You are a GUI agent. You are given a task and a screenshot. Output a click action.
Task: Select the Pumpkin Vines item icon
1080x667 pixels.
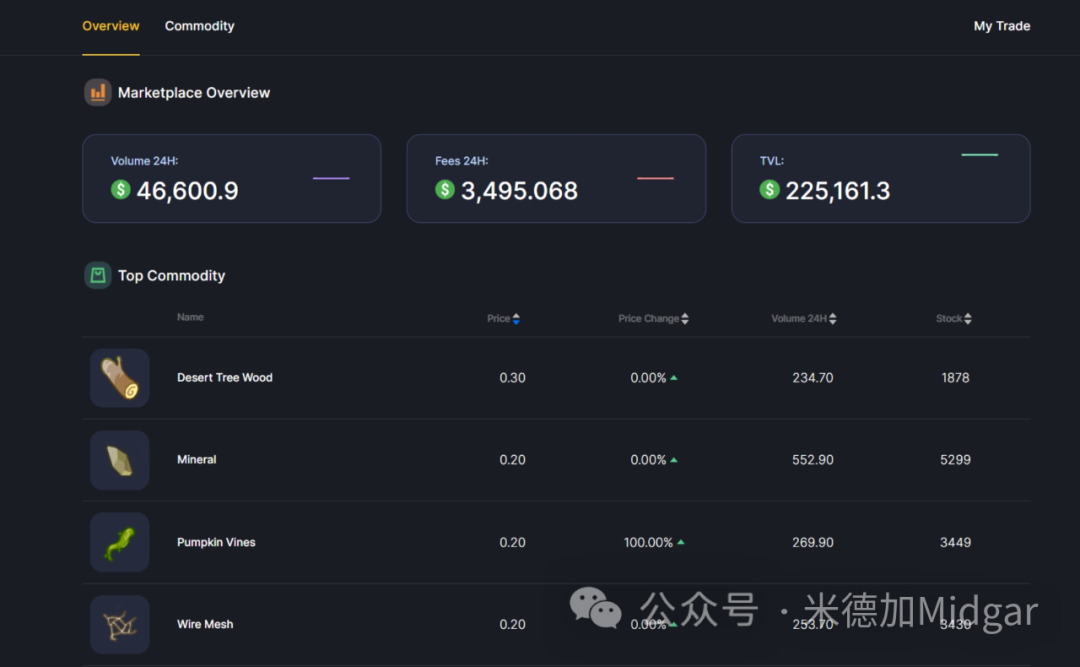[119, 542]
